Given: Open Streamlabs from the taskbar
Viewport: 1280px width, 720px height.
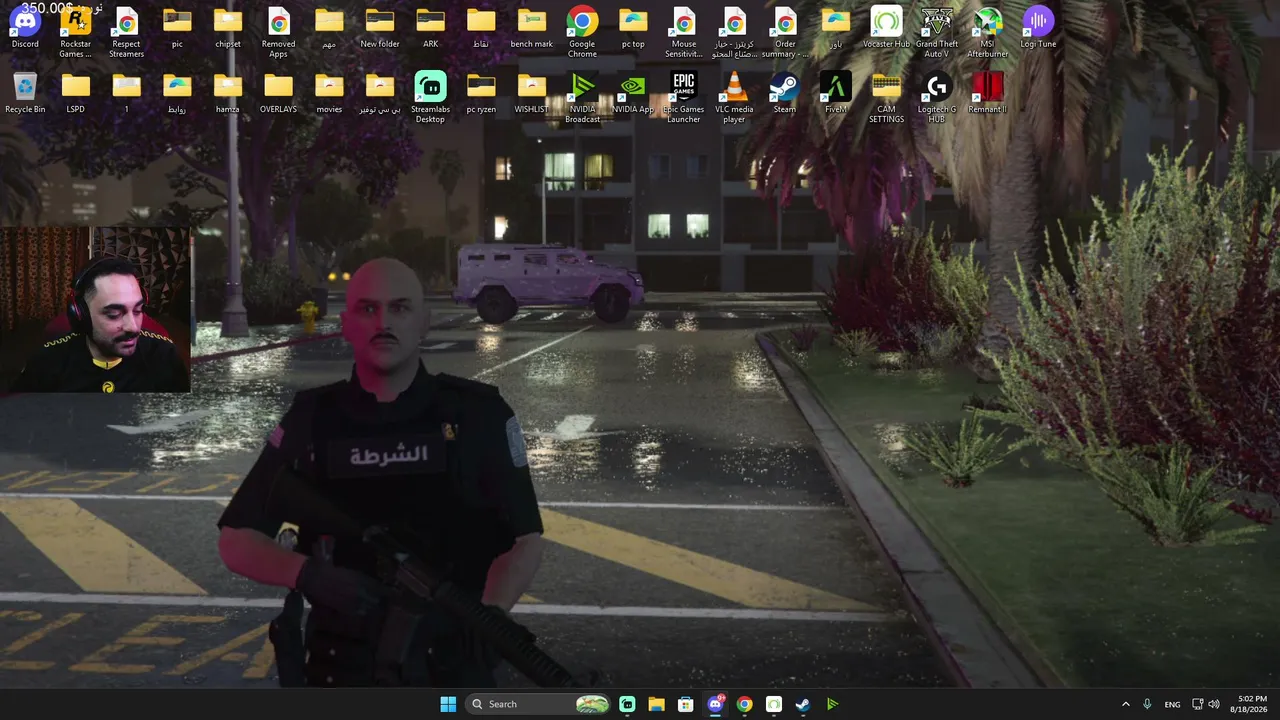Looking at the screenshot, I should tap(627, 704).
